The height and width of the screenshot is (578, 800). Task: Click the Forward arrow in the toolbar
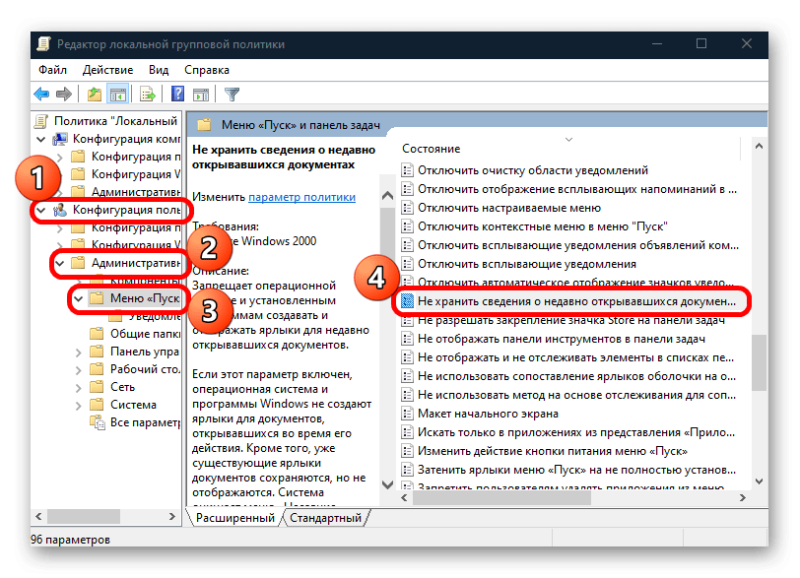click(x=64, y=94)
